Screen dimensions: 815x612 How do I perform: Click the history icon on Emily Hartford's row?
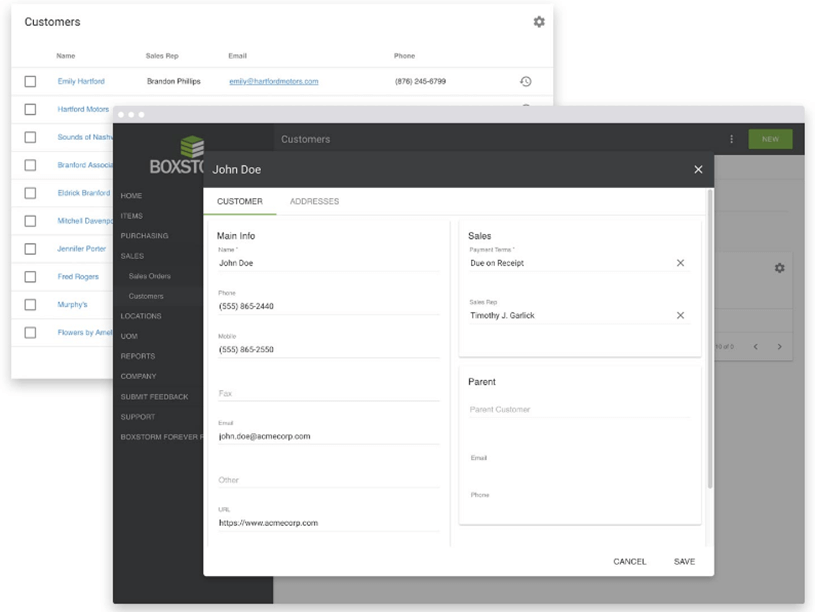[x=526, y=81]
